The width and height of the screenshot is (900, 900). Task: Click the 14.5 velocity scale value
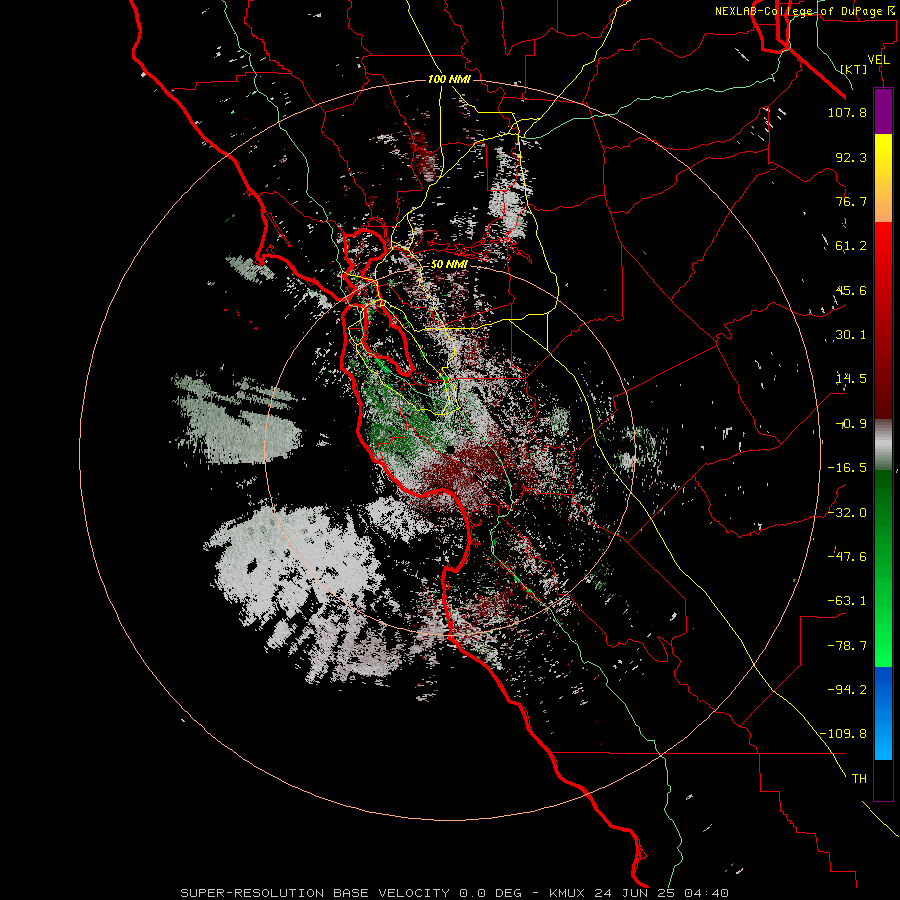(x=851, y=379)
